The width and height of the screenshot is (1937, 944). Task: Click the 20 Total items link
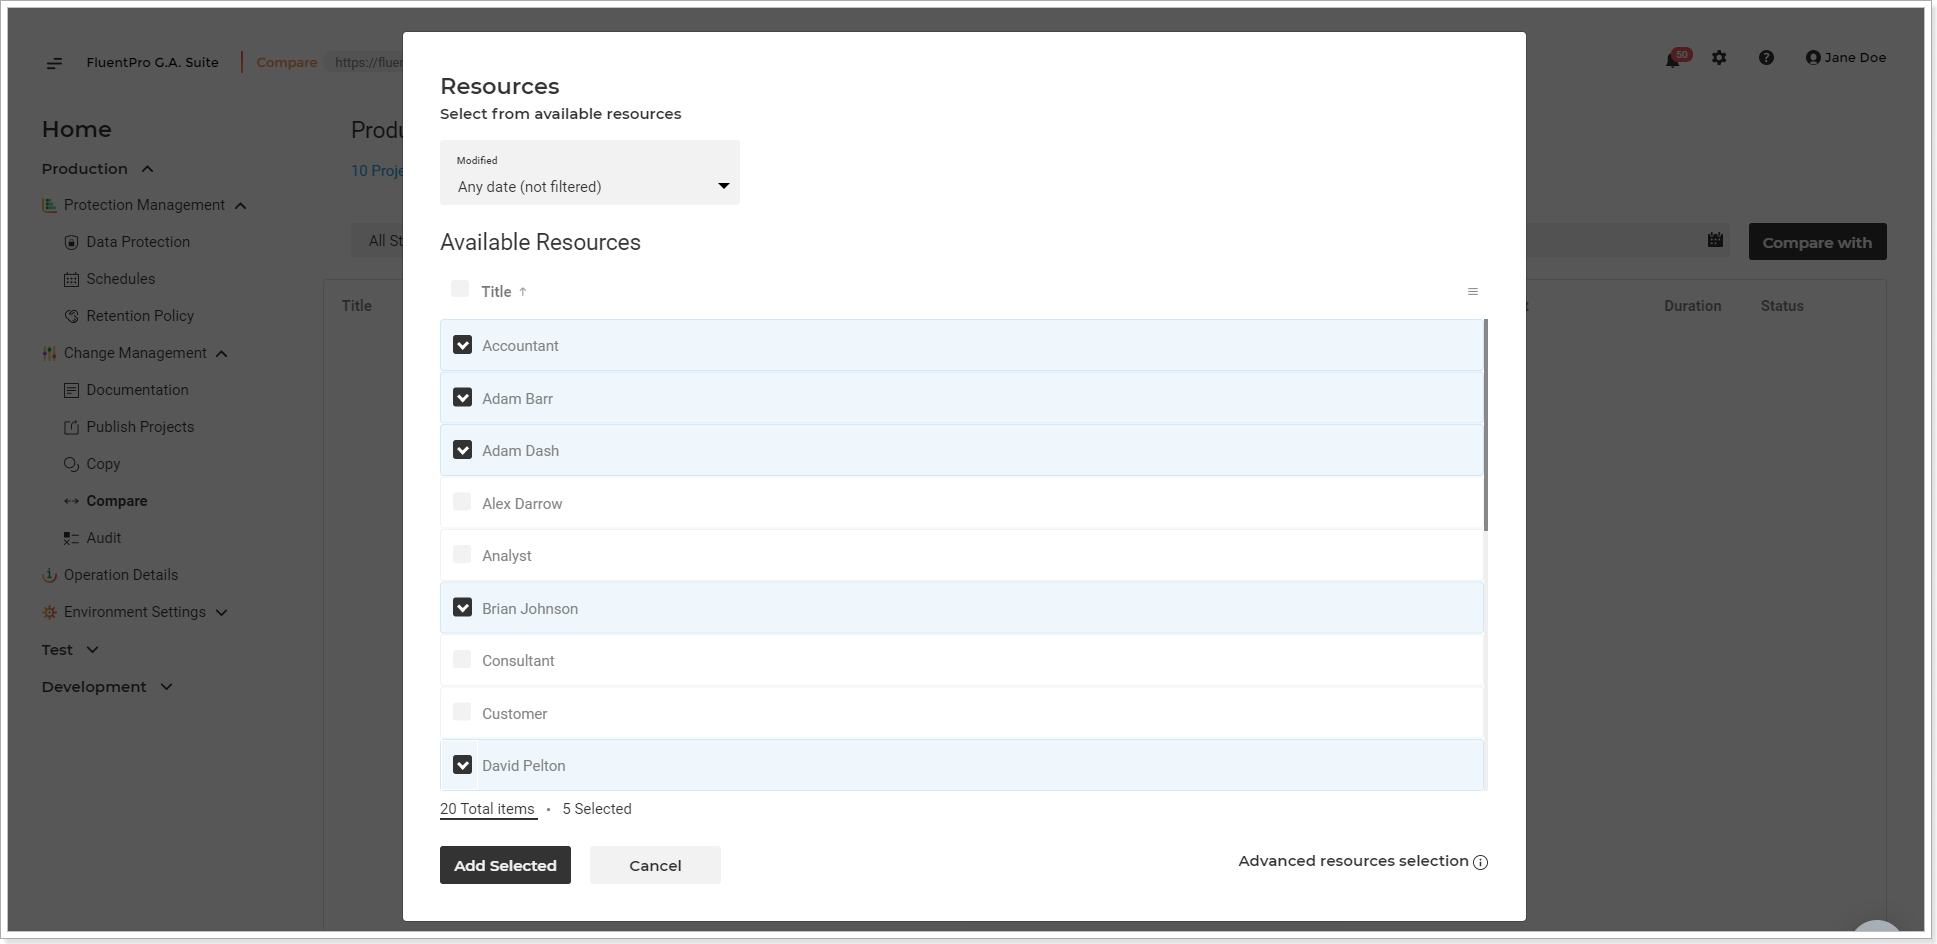tap(488, 809)
